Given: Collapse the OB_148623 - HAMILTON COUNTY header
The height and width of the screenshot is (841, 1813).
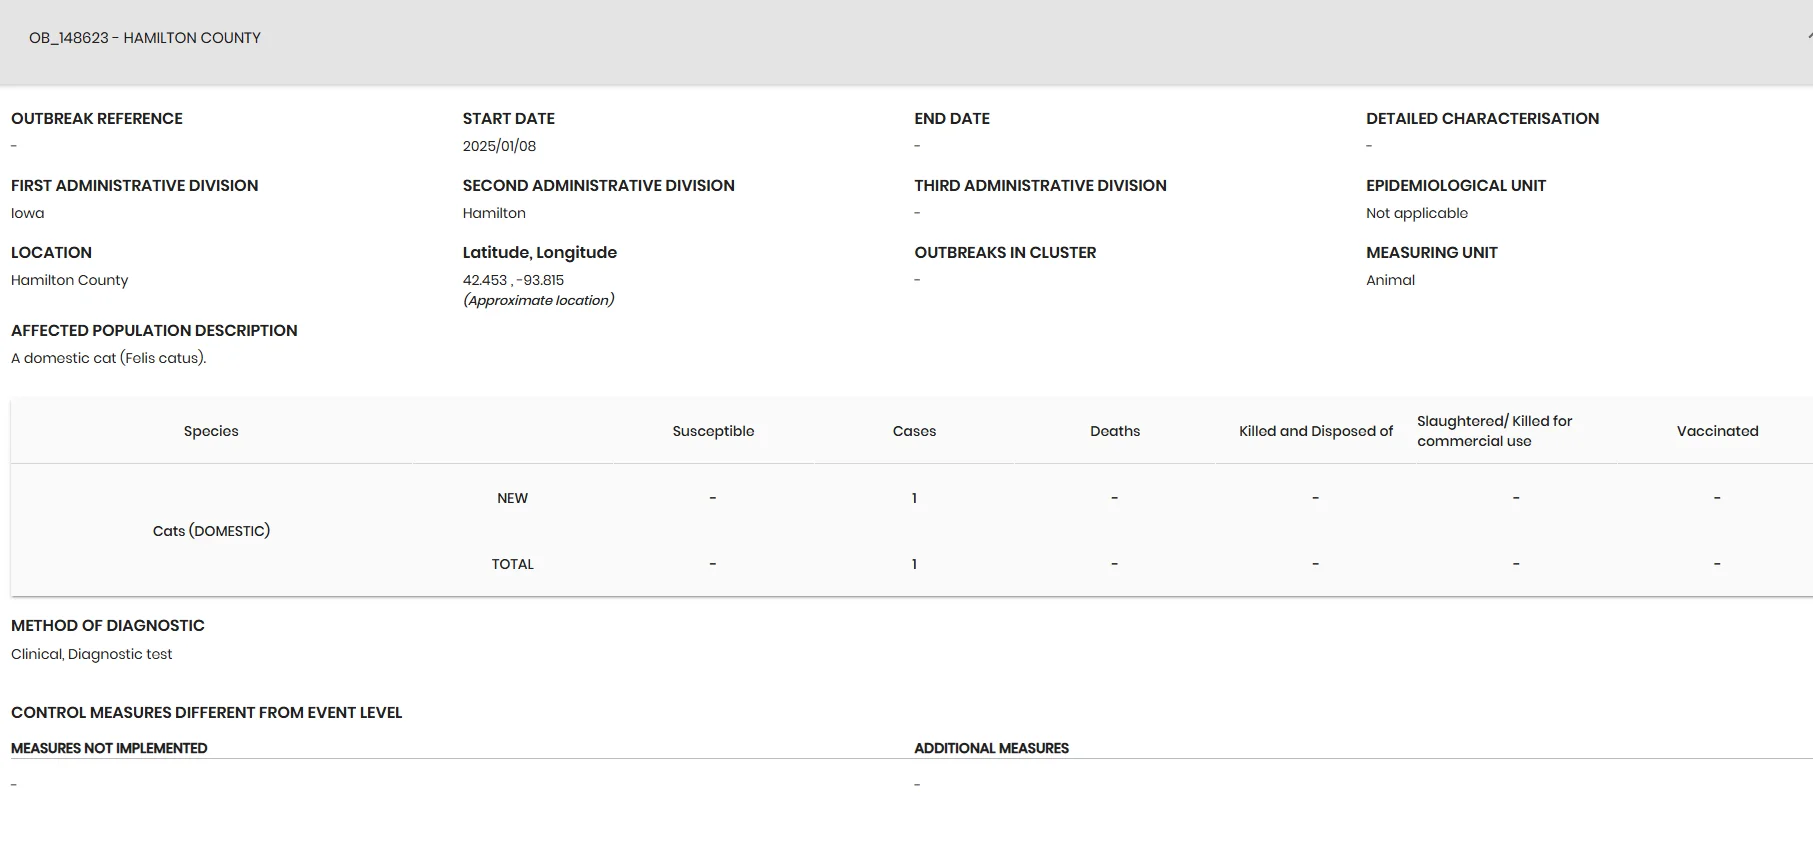Looking at the screenshot, I should [x=906, y=41].
